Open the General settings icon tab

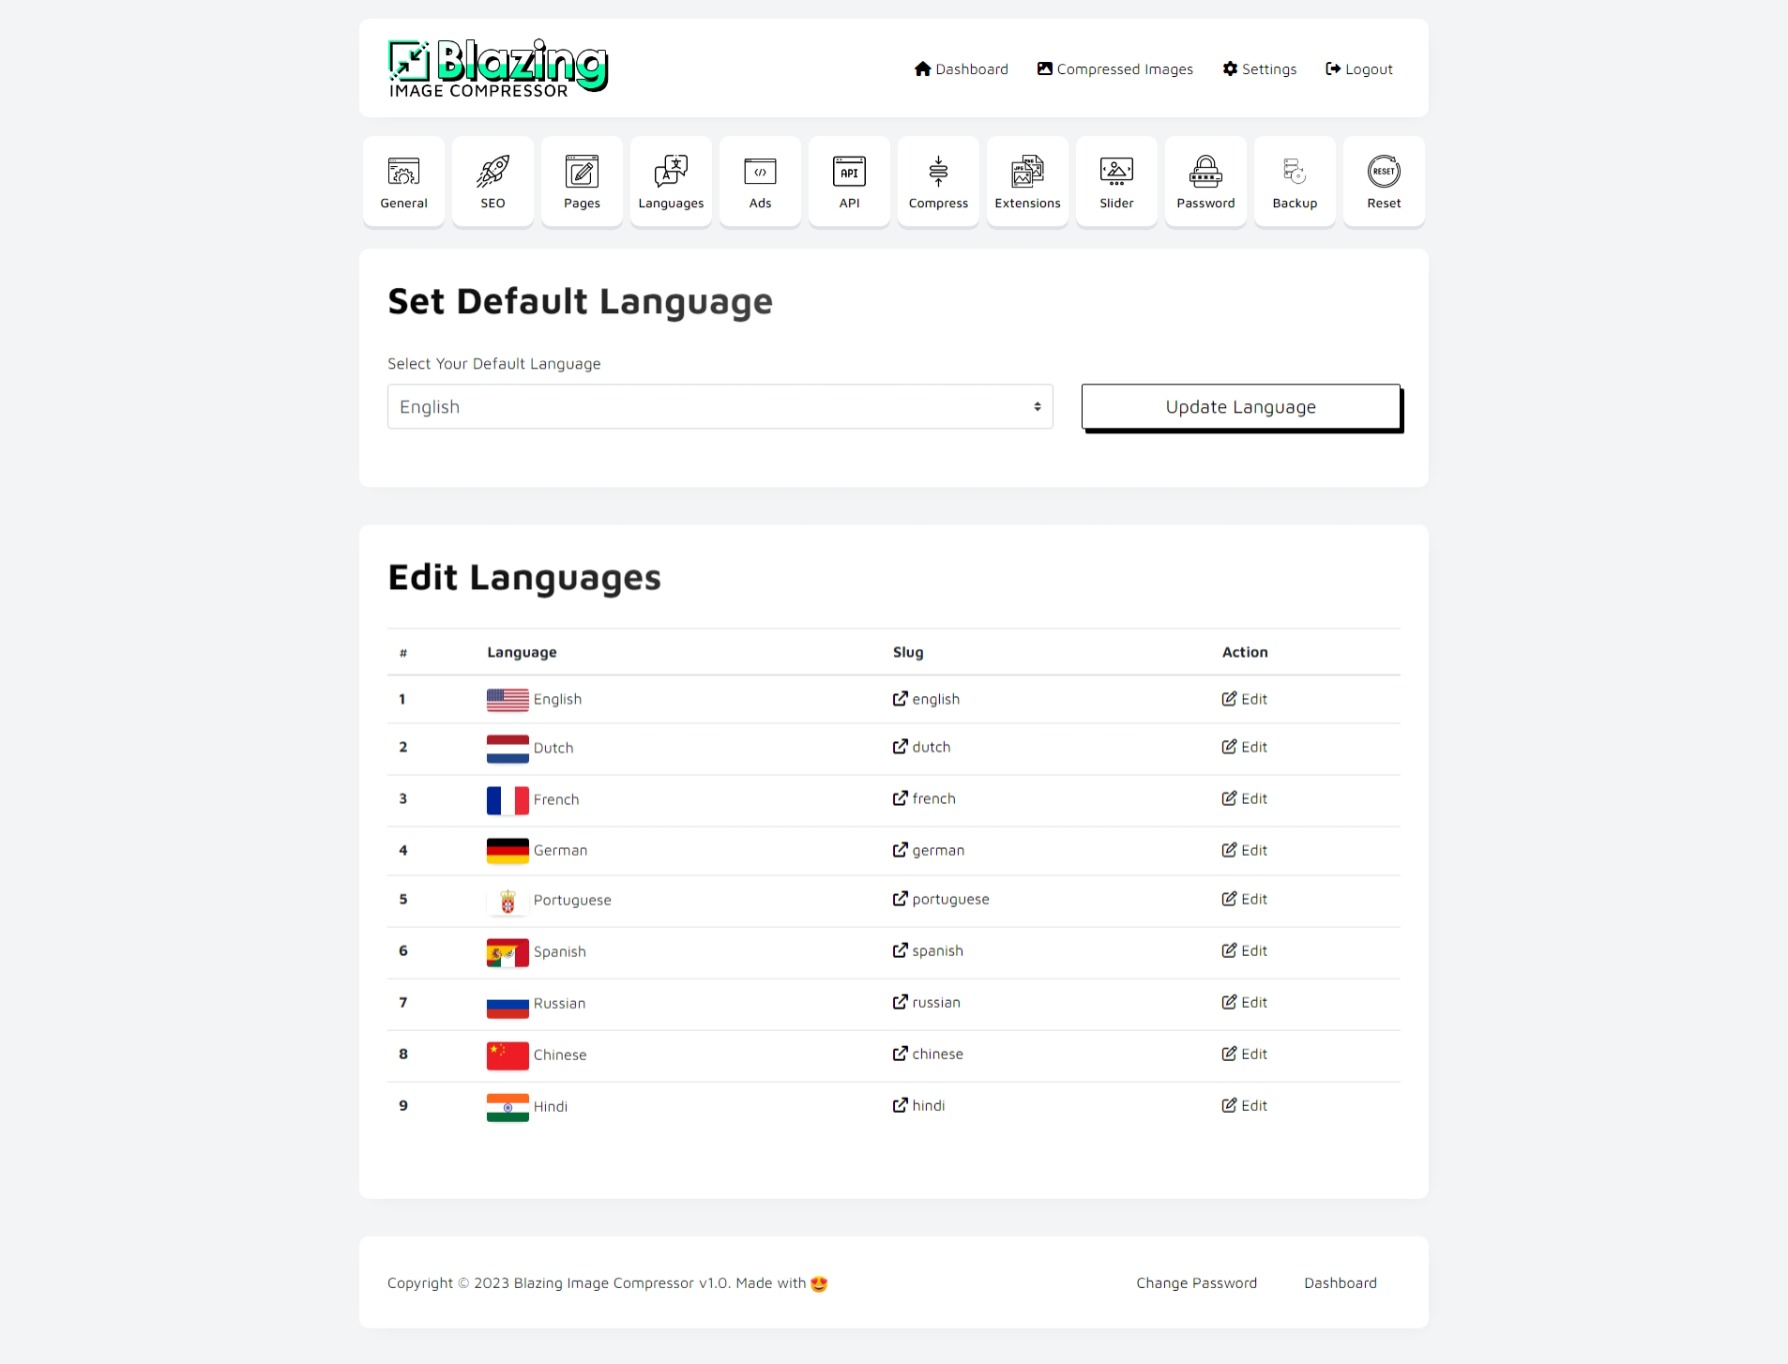pos(403,182)
